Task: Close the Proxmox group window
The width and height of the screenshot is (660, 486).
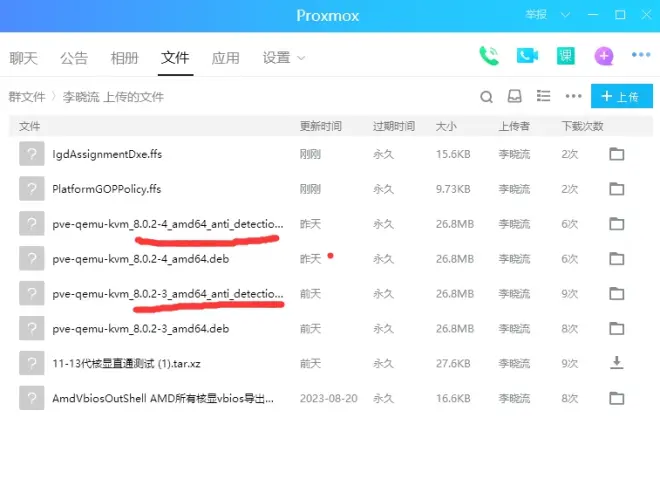Action: [x=646, y=15]
